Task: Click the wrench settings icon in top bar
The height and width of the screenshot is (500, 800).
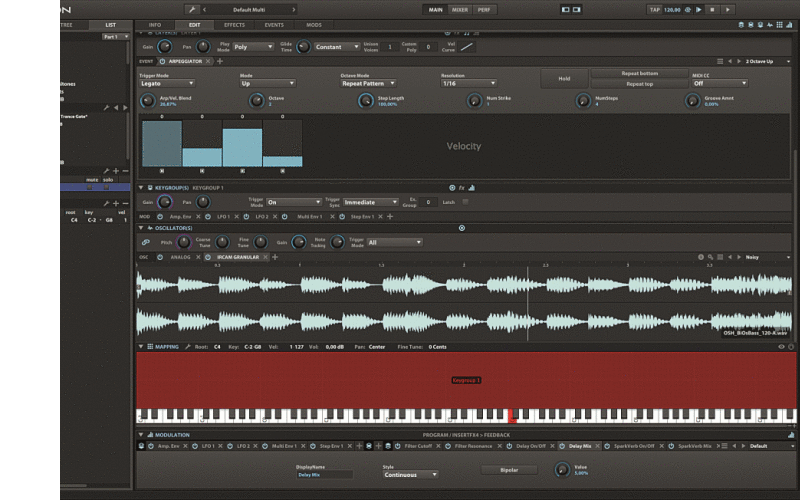Action: click(192, 9)
